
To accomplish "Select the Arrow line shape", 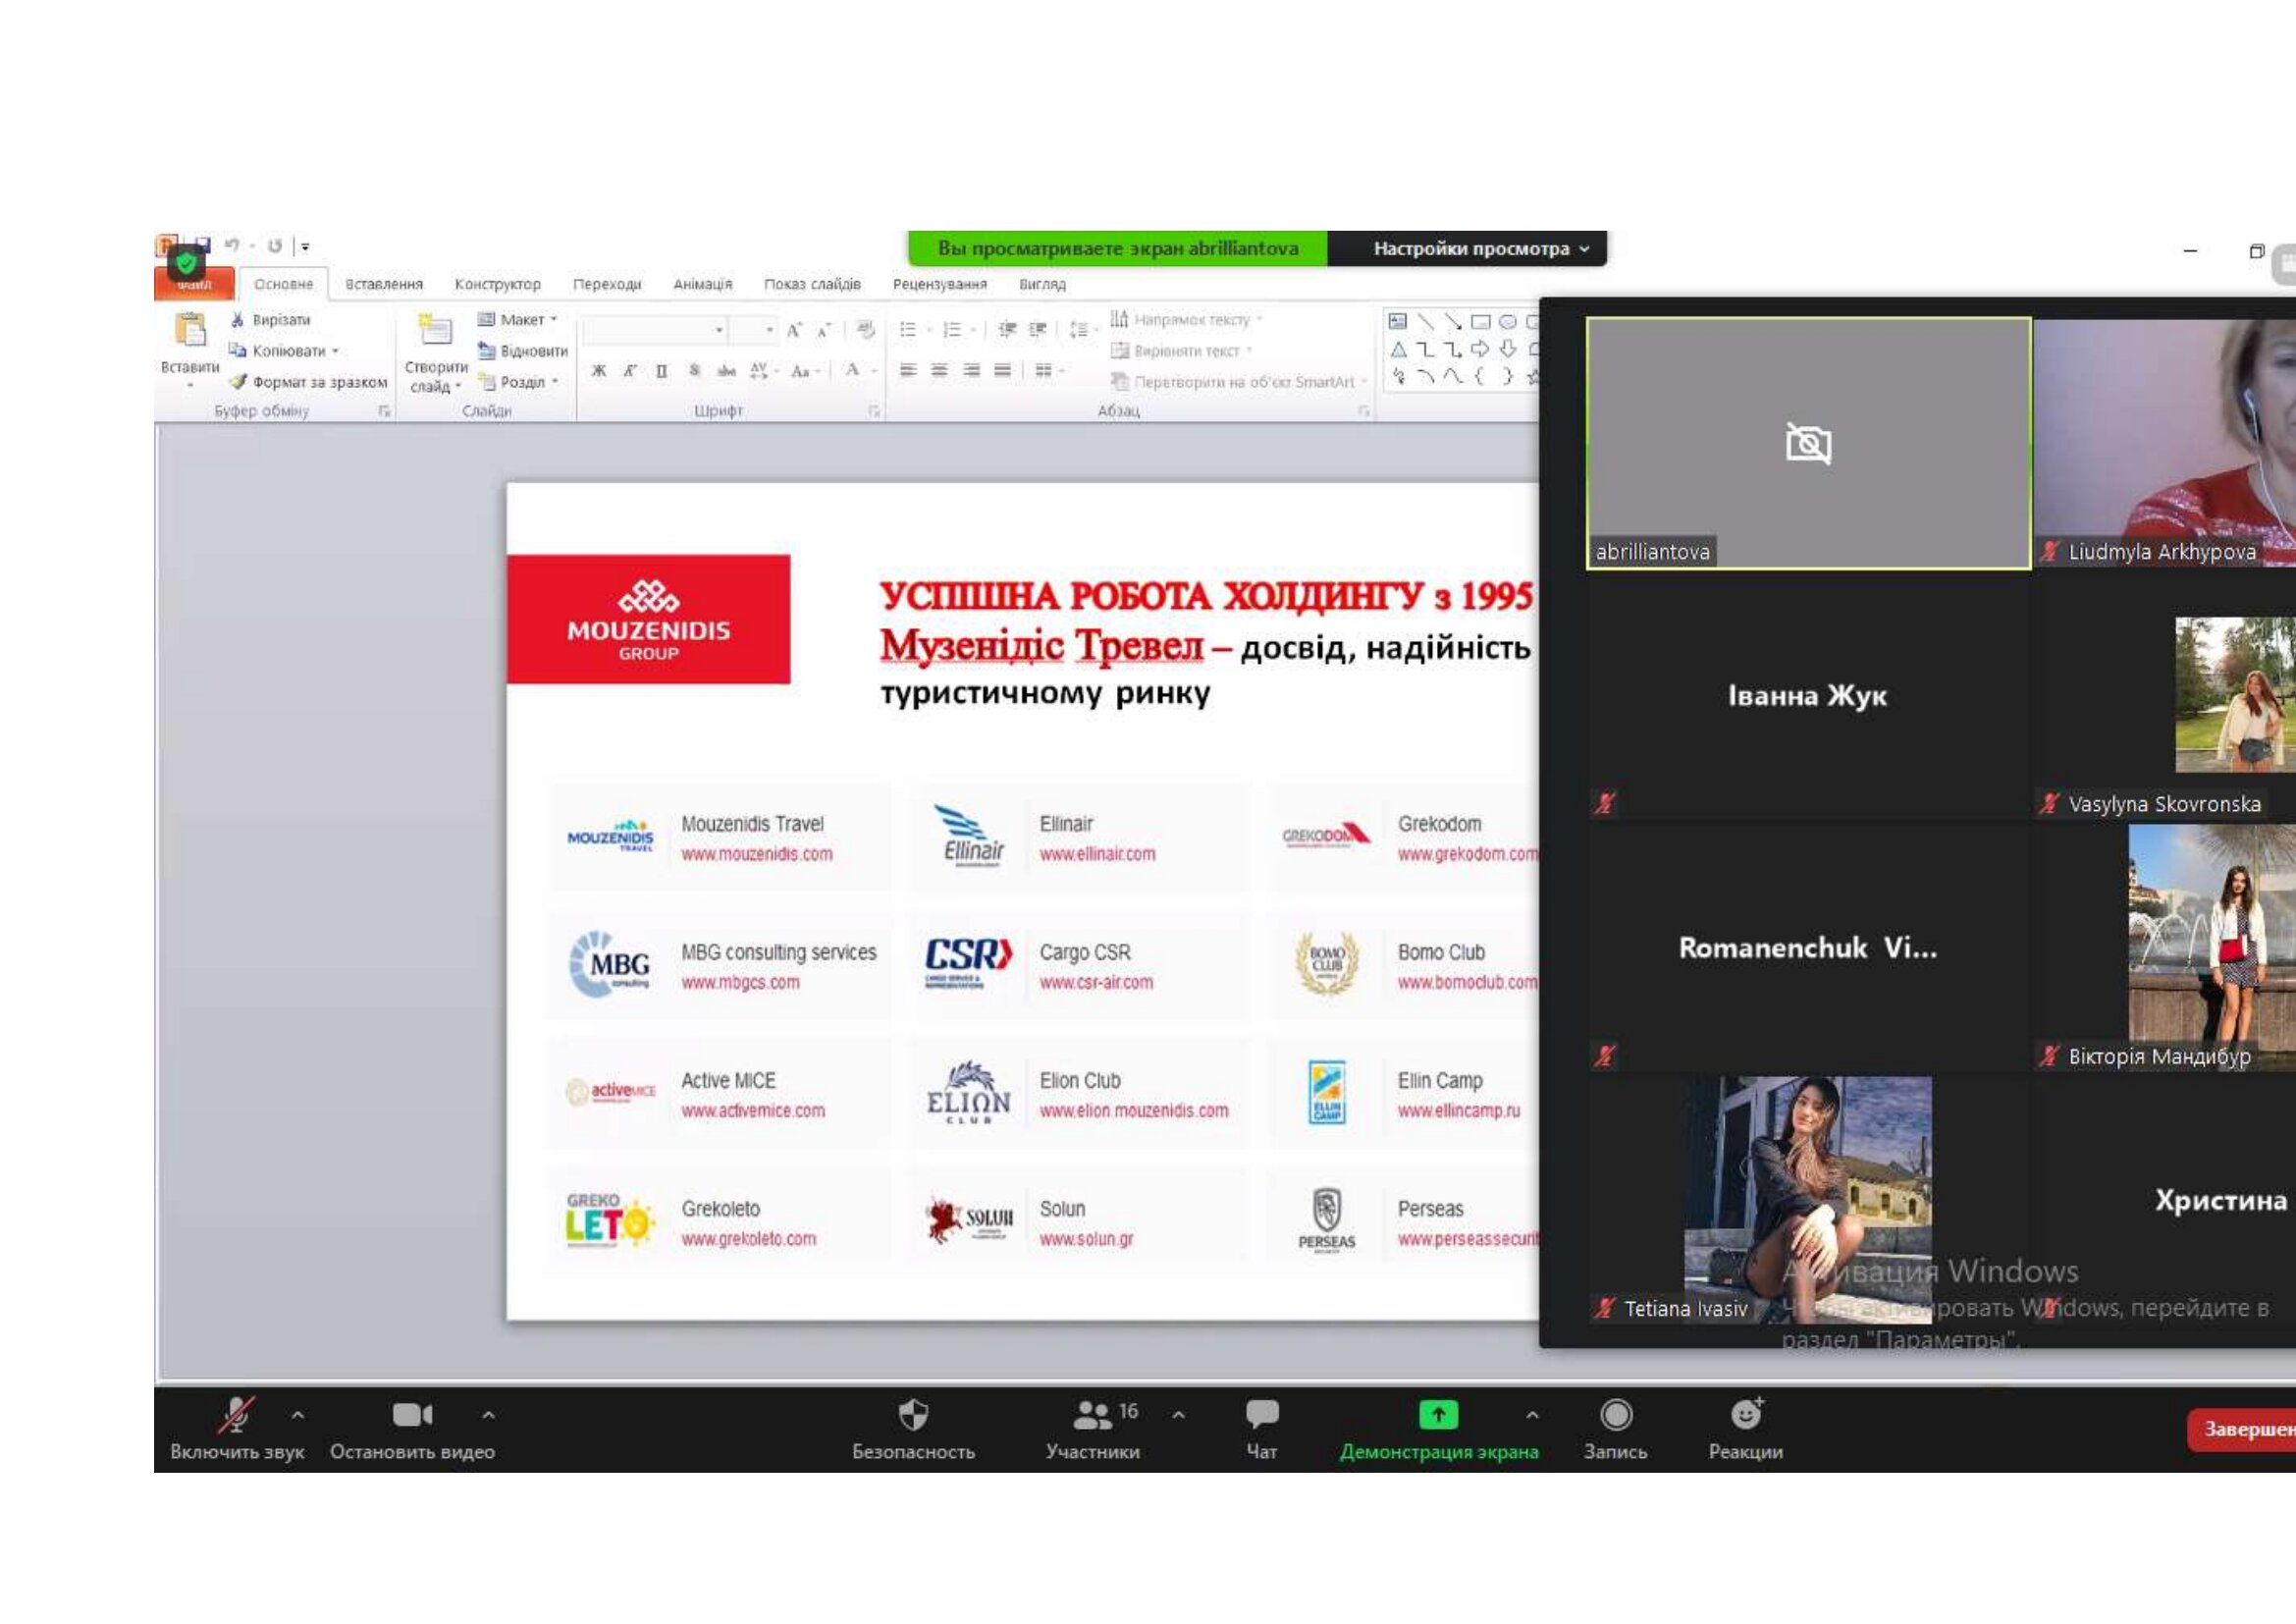I will point(1453,322).
